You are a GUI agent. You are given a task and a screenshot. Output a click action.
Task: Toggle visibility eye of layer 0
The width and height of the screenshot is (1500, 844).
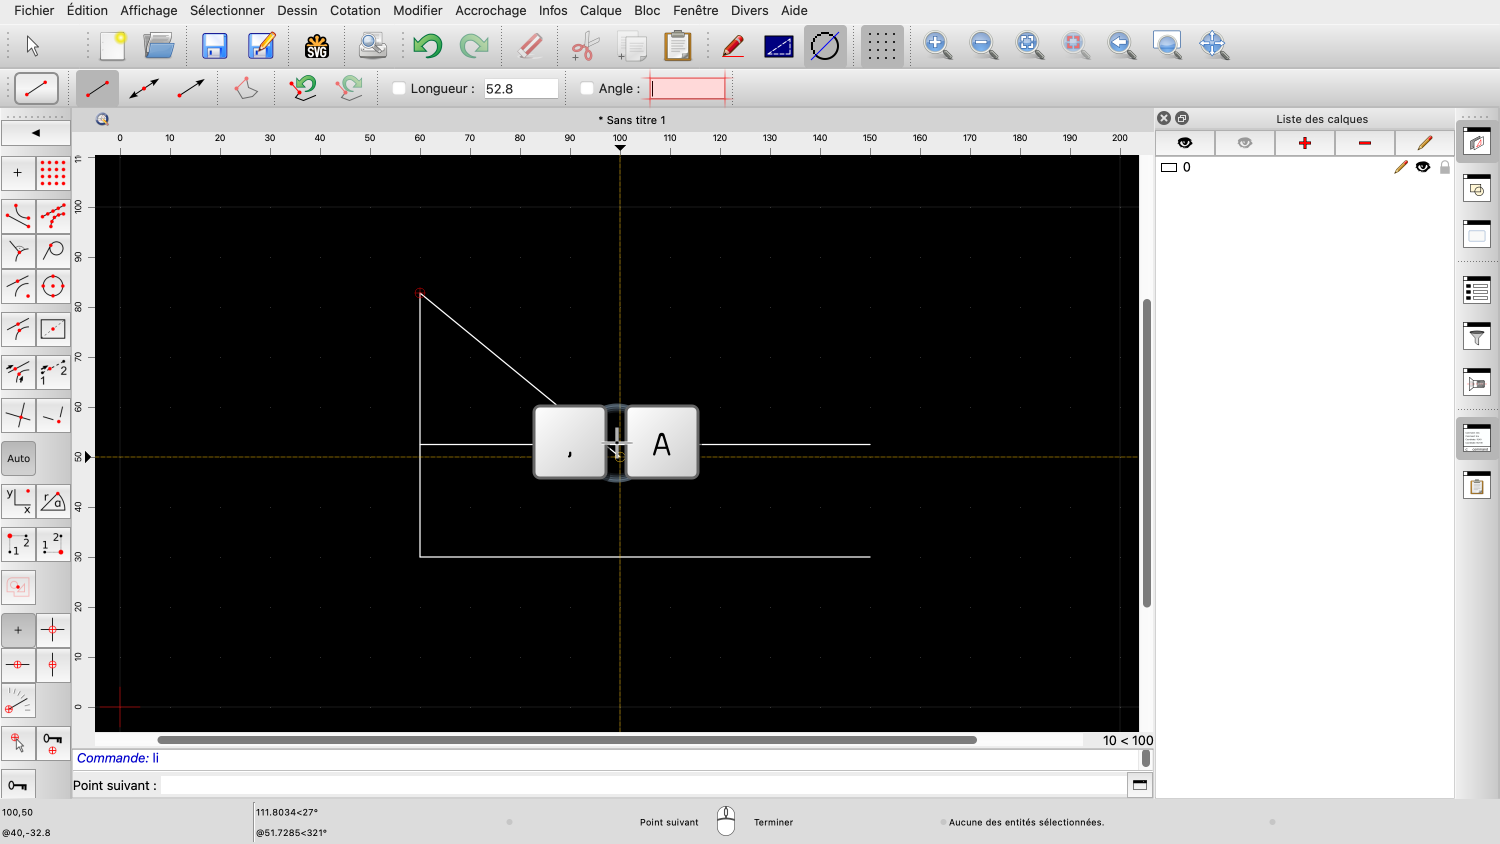(1423, 167)
